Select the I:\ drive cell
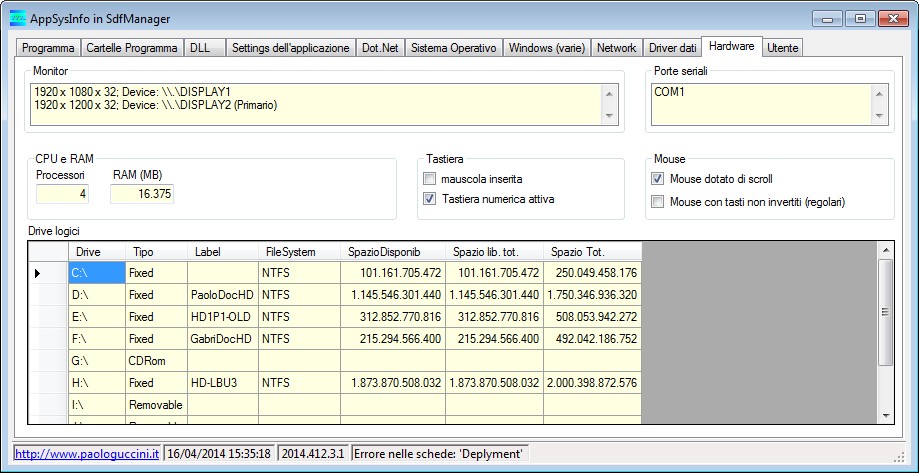Screen dimensions: 919x473 pyautogui.click(x=97, y=405)
